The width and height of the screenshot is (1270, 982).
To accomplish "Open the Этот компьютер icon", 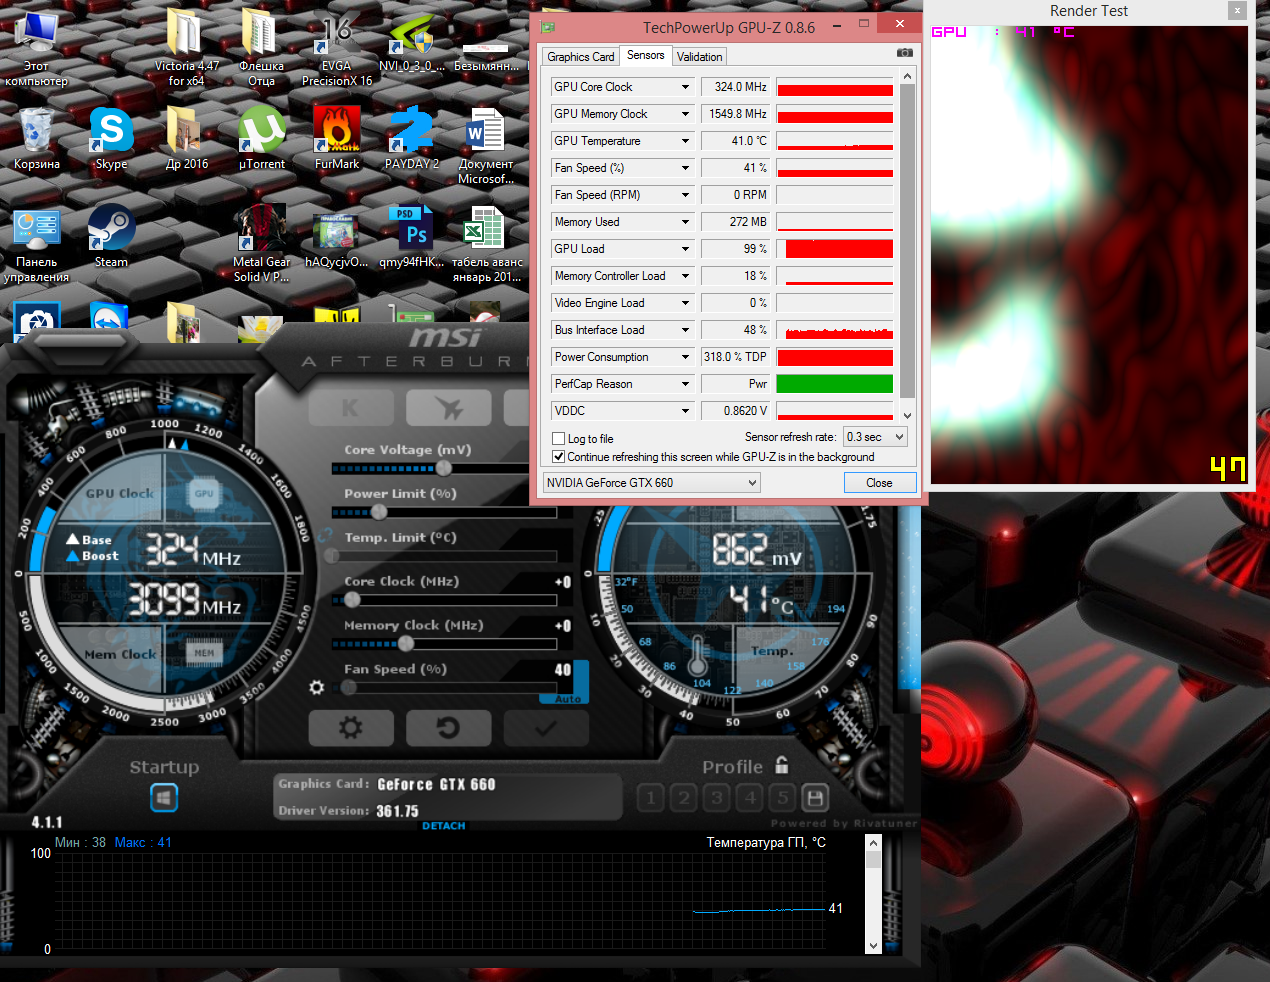I will coord(37,49).
